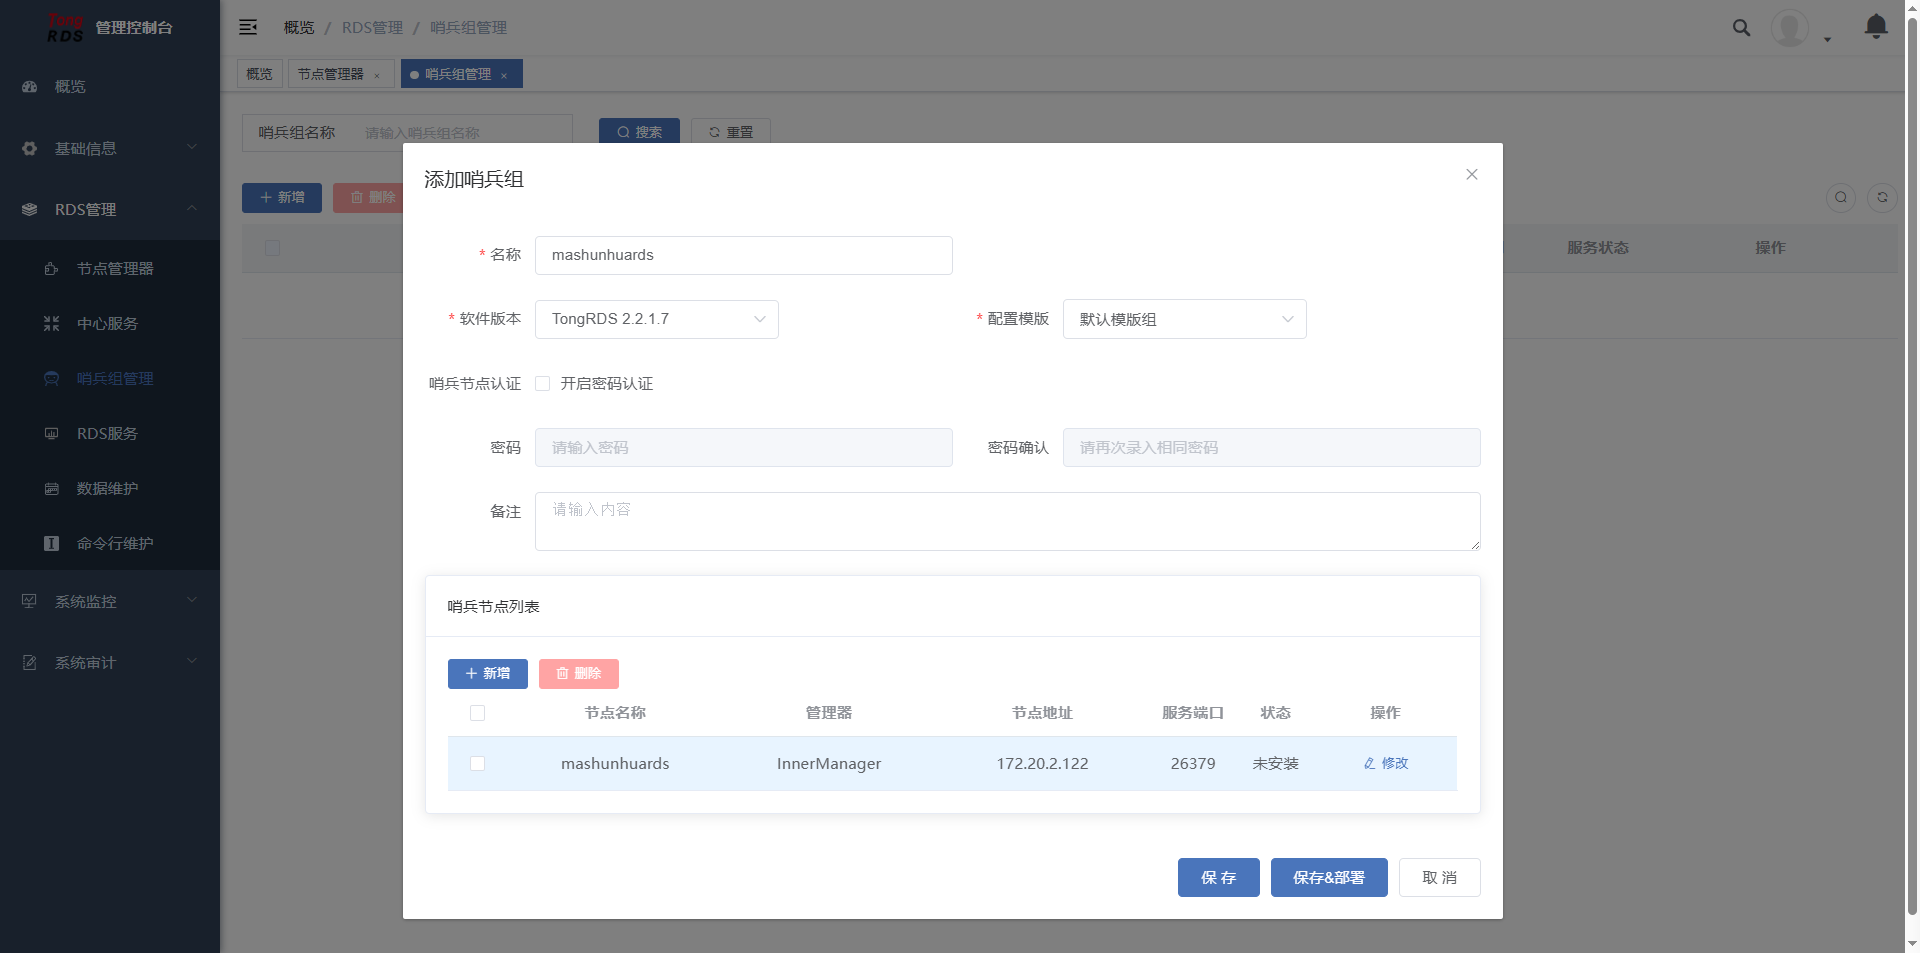Click the 节点管理器 sidebar icon
The image size is (1920, 953).
pos(52,269)
